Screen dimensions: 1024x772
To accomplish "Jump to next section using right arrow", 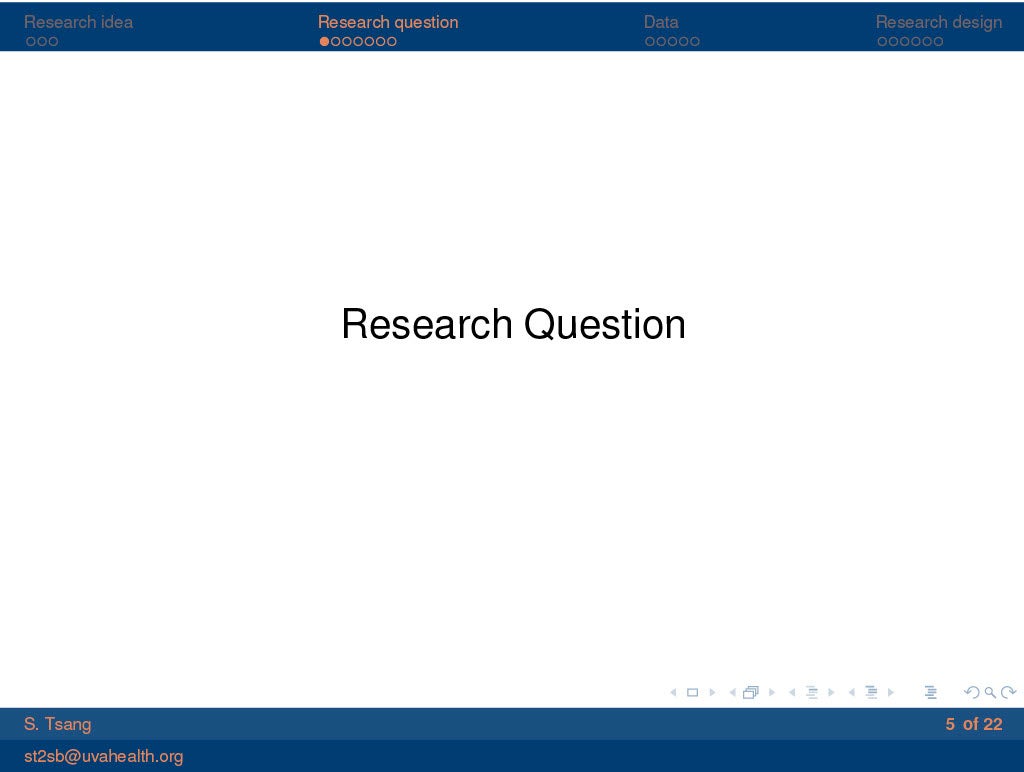I will point(890,692).
